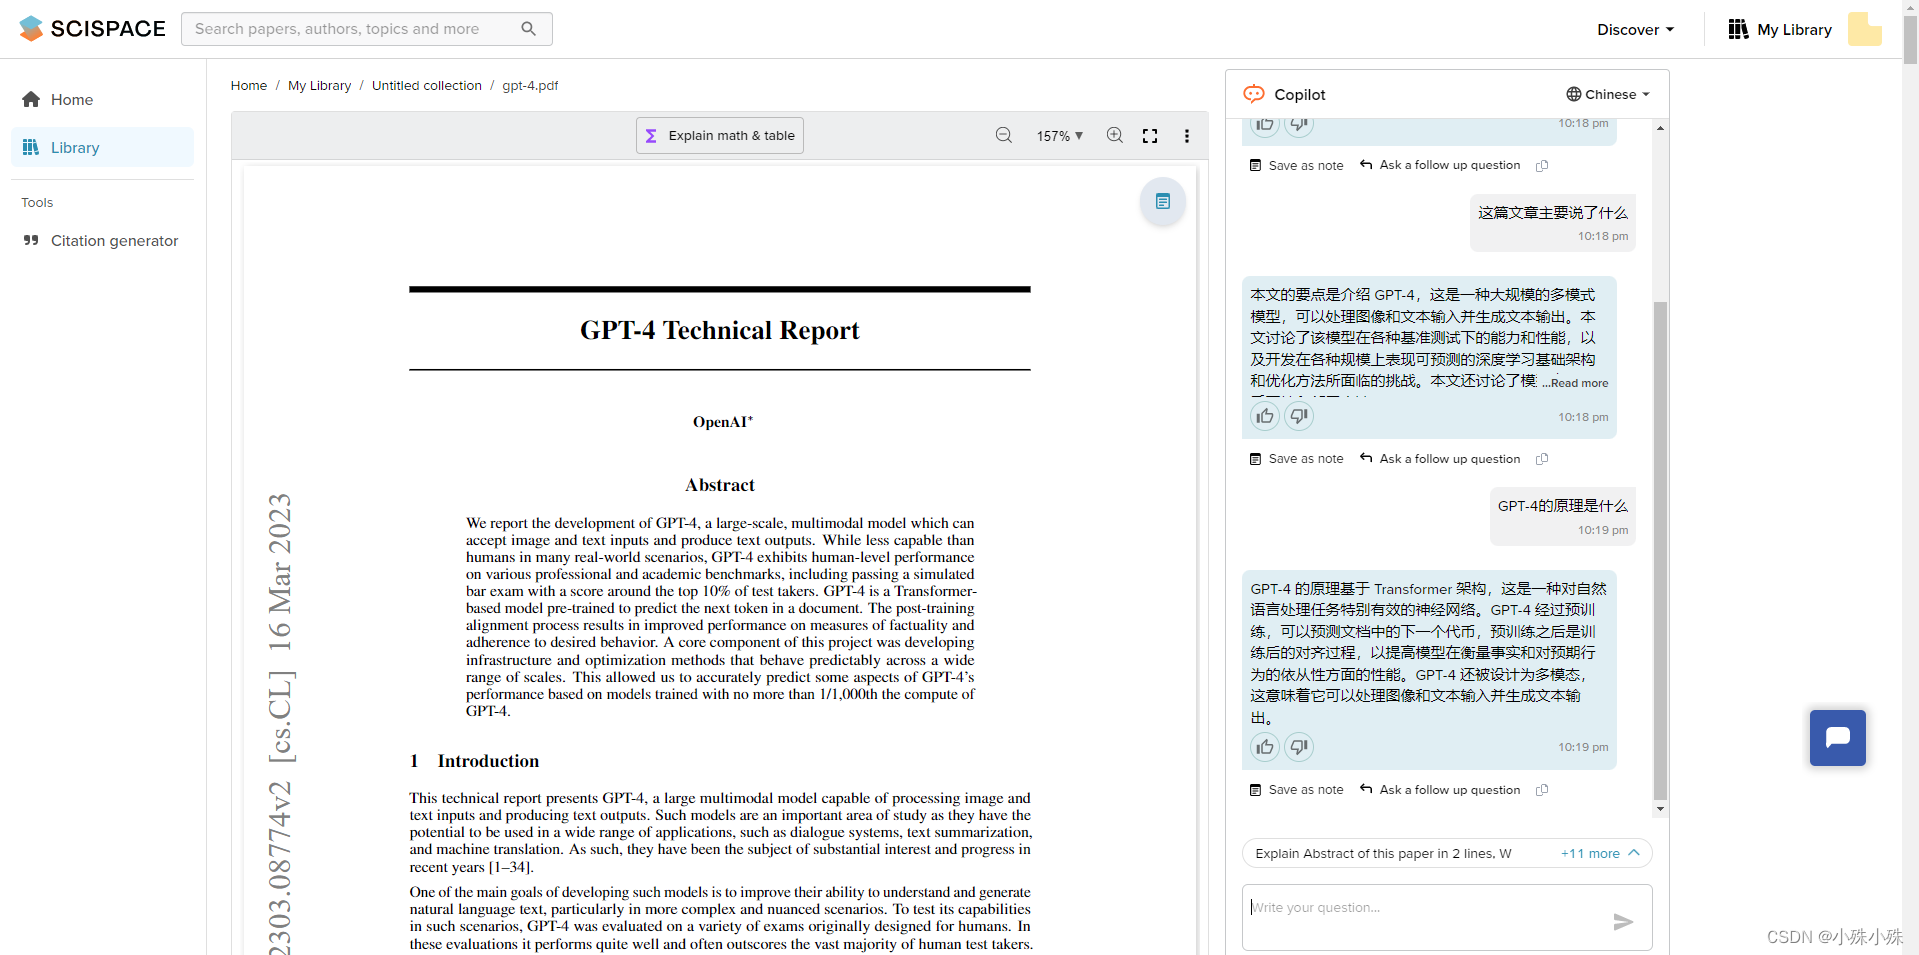
Task: Enter fullscreen PDF view
Action: pyautogui.click(x=1150, y=135)
